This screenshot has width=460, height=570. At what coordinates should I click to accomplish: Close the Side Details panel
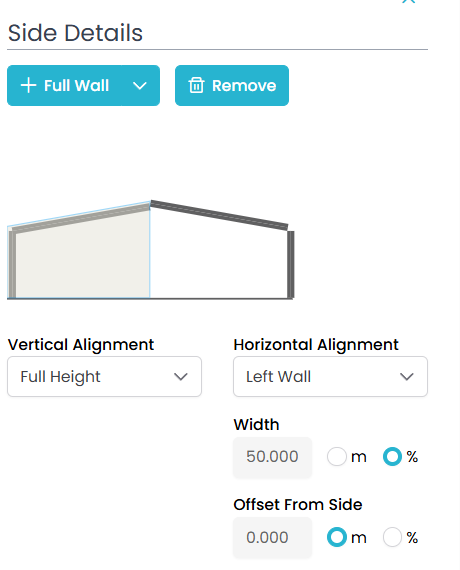(408, 1)
